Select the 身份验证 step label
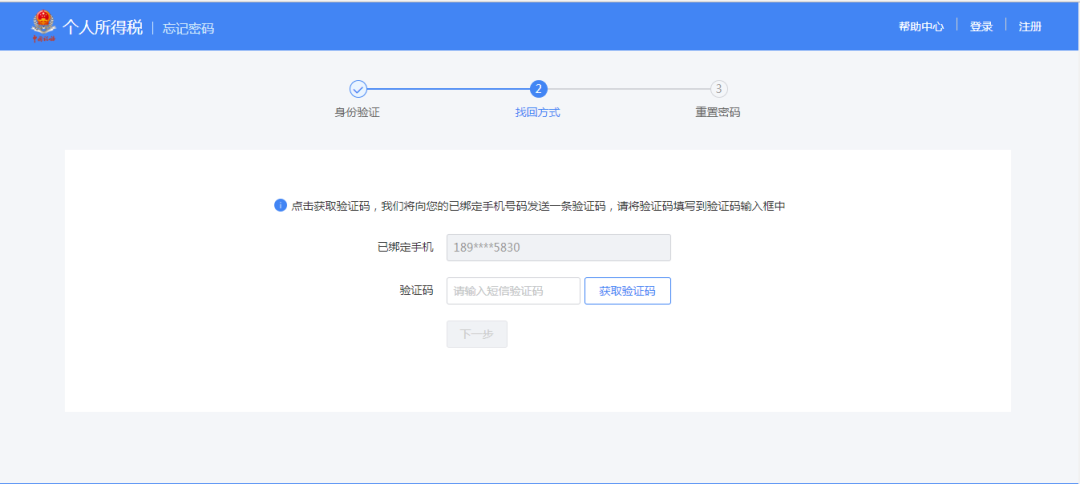Screen dimensions: 1080x484 pos(357,112)
